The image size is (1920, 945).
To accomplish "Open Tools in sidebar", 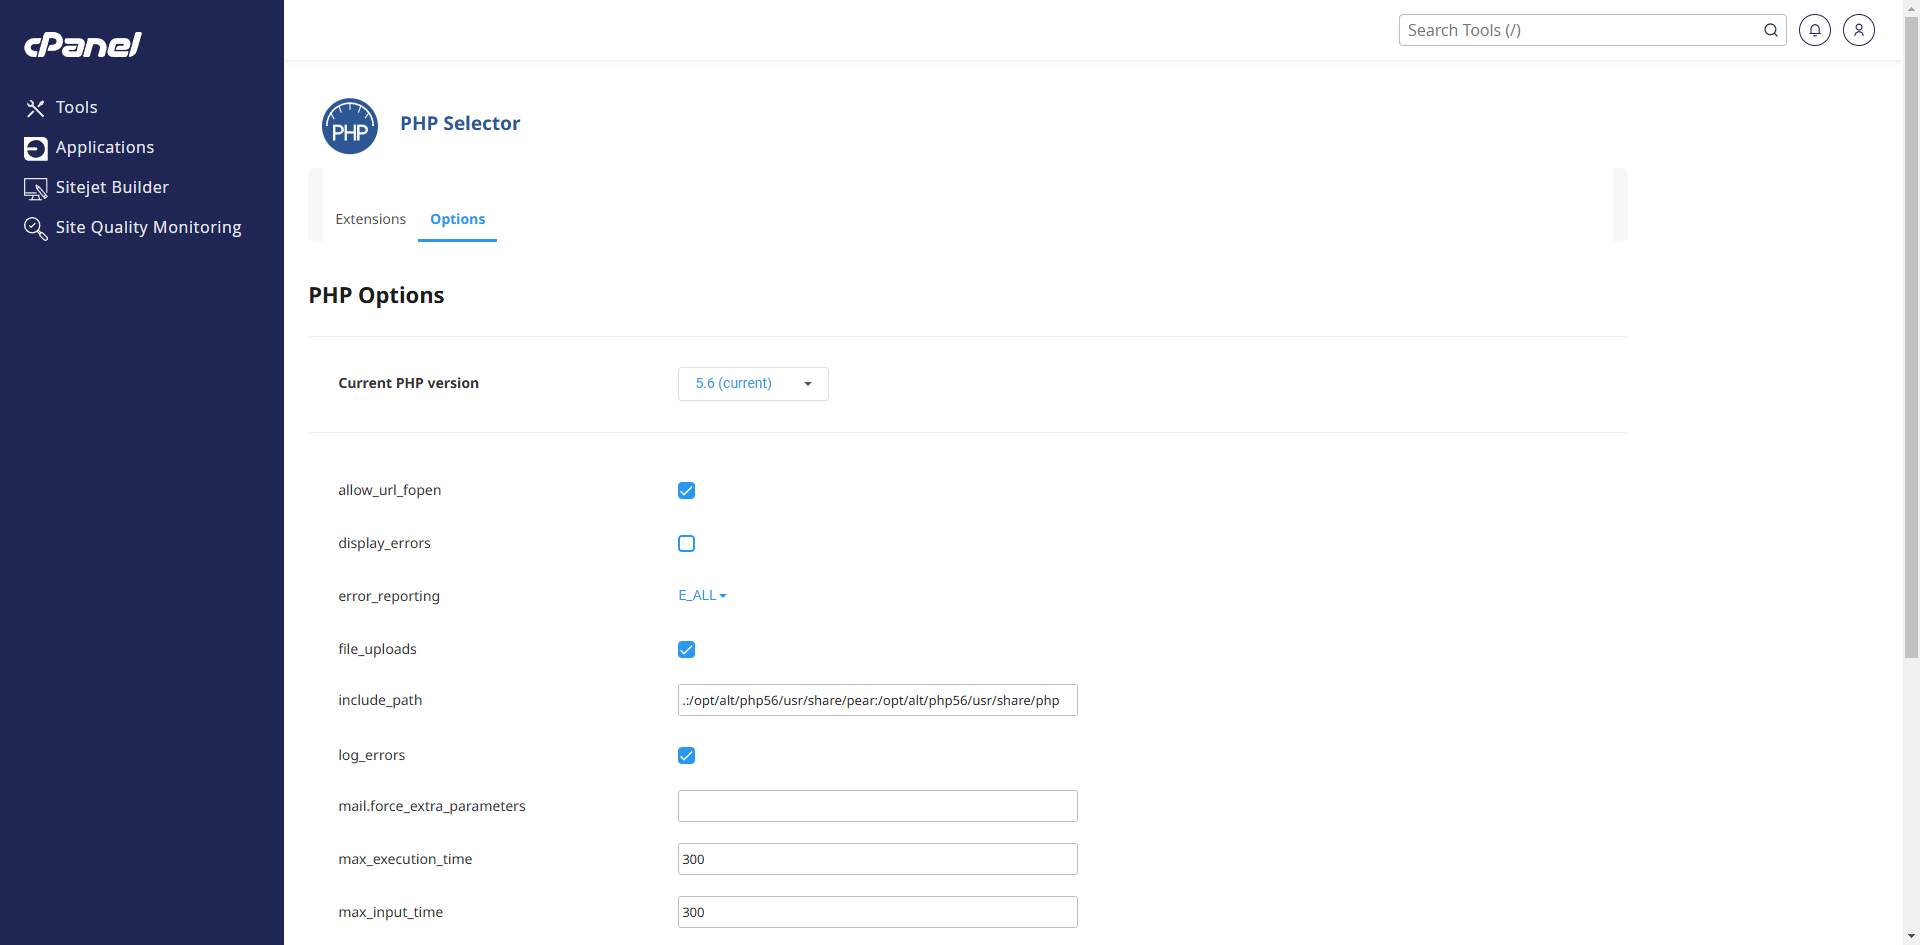I will pyautogui.click(x=77, y=107).
